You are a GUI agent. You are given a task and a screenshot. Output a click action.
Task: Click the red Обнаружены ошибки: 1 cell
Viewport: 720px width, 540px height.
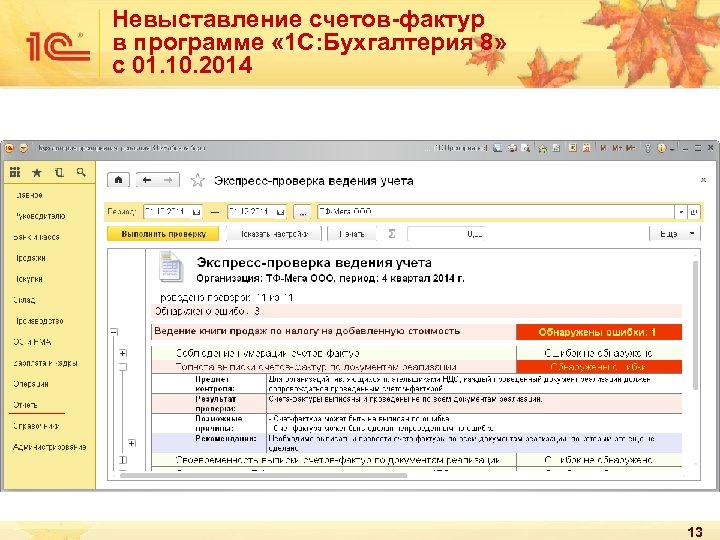coord(599,332)
